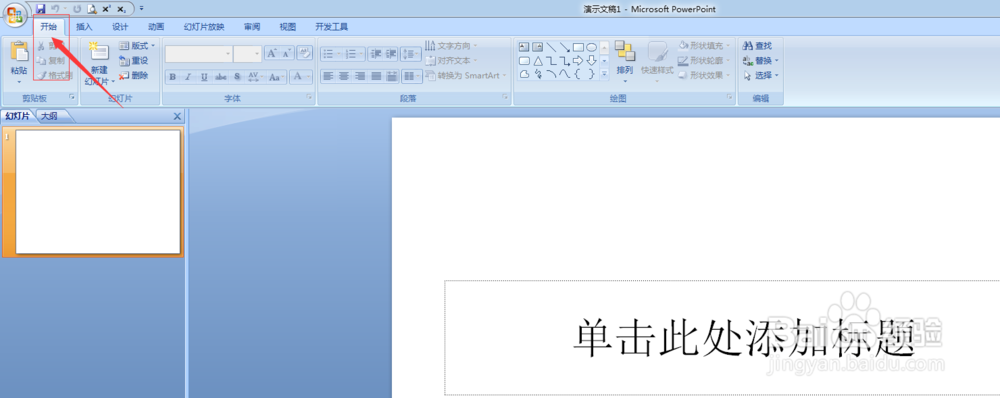Save the presentation via quick access toolbar
The image size is (1000, 398).
(x=41, y=8)
